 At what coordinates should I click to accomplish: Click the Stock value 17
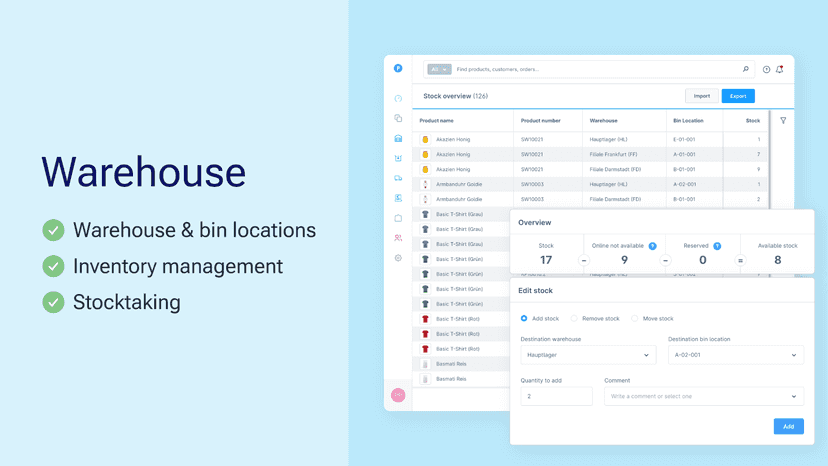point(546,260)
